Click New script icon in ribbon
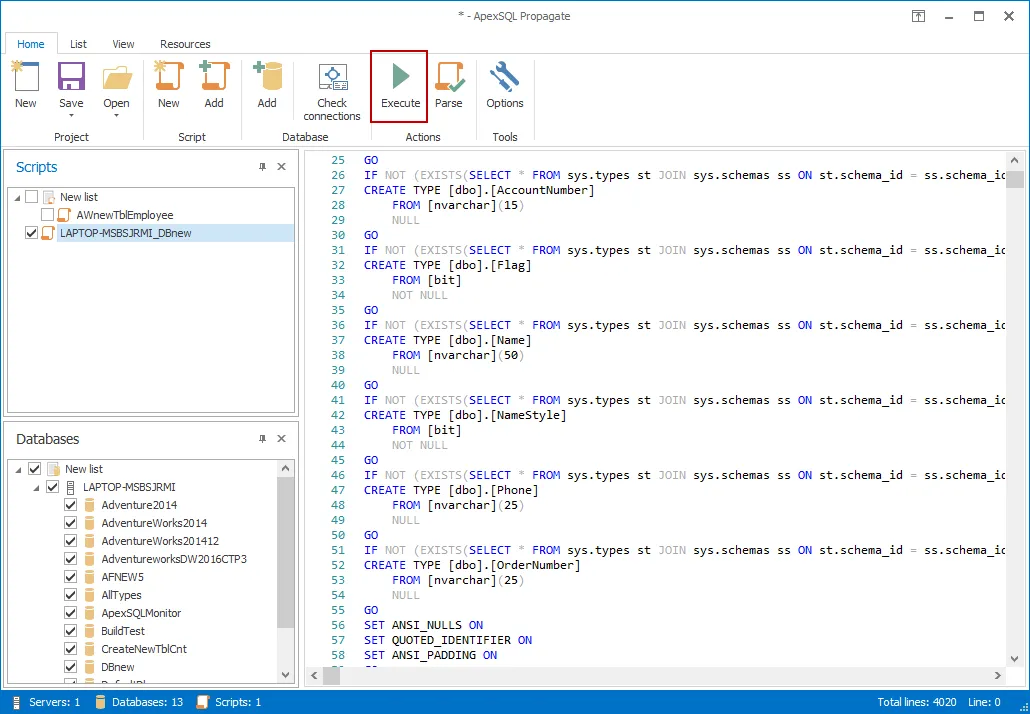 click(169, 77)
